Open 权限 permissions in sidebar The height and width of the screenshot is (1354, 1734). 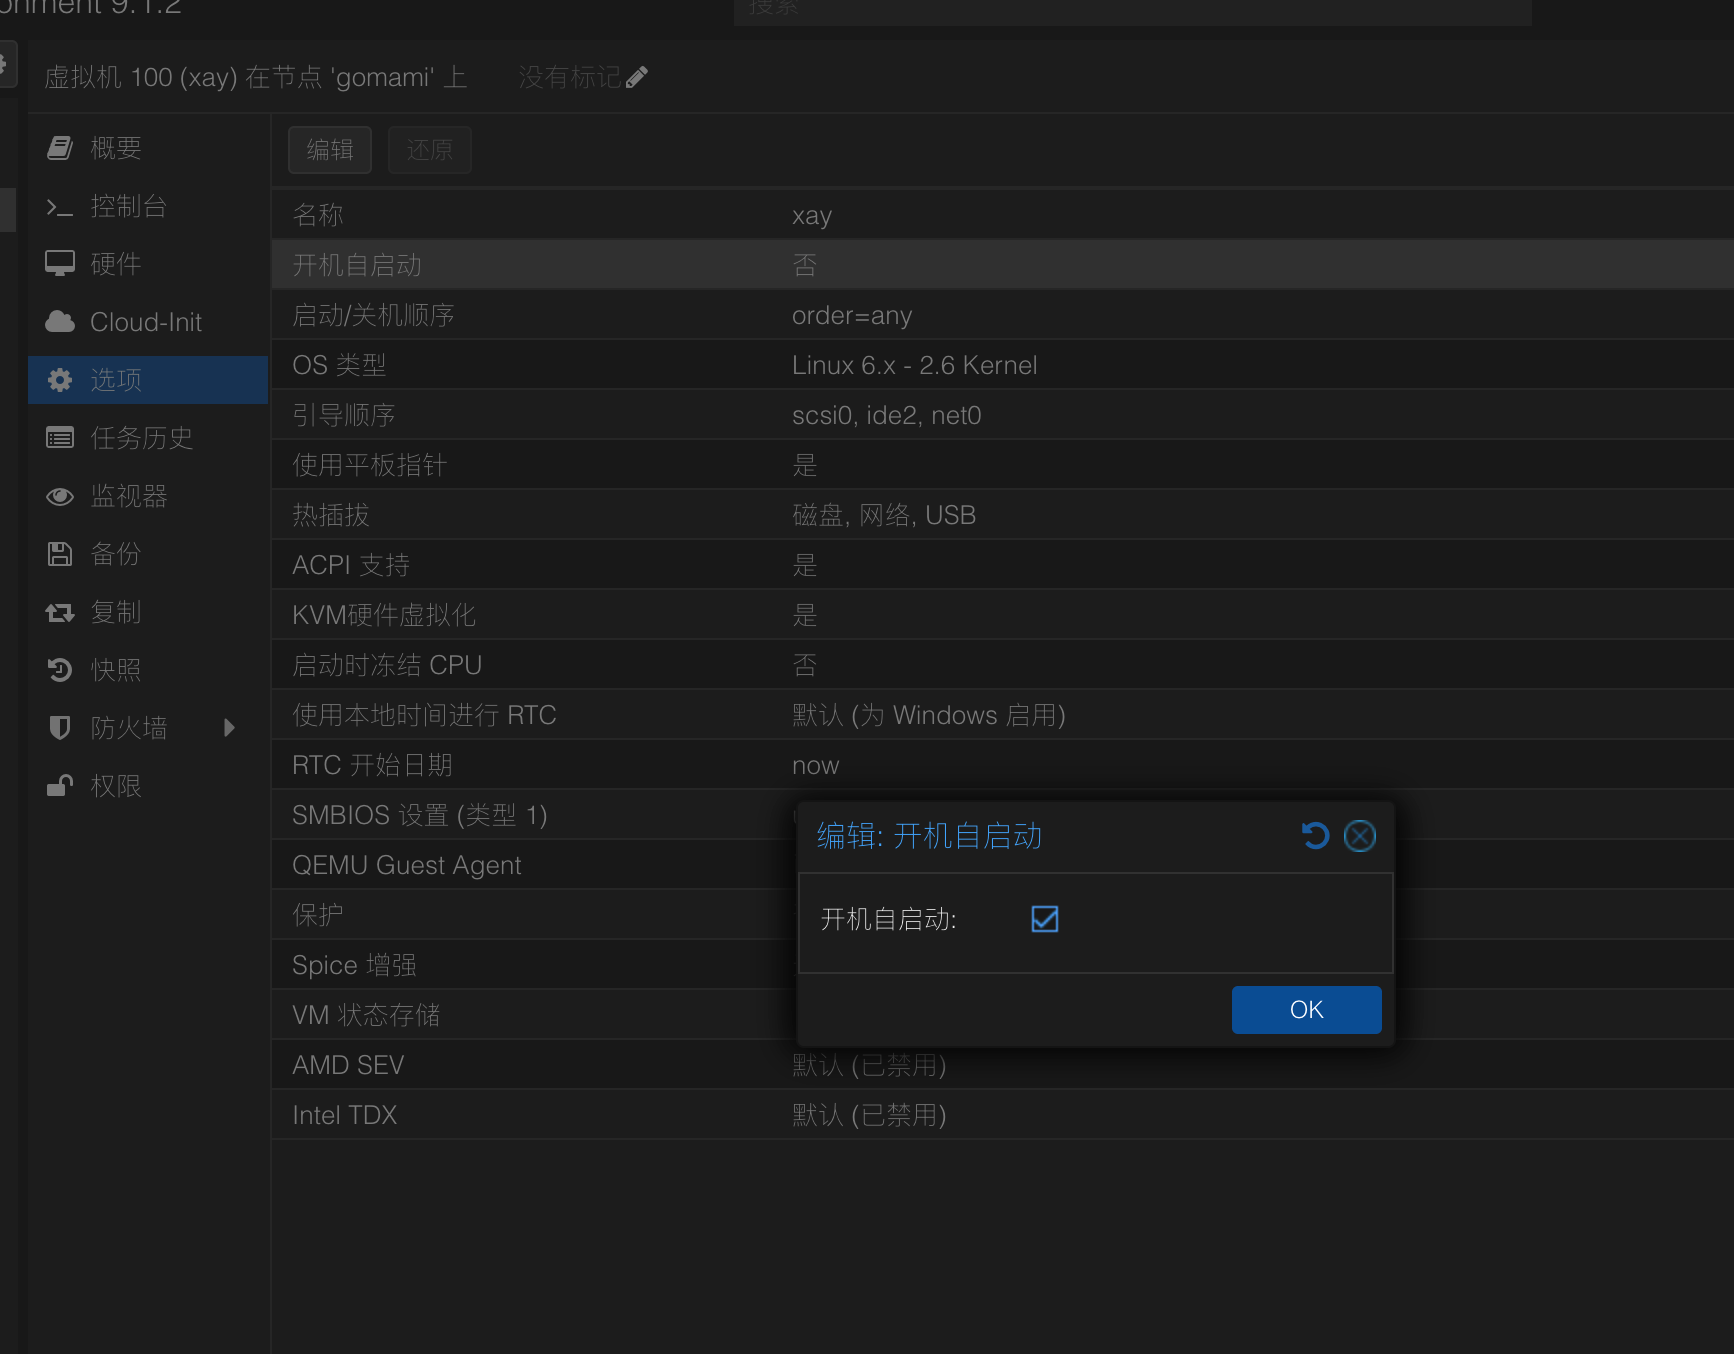(116, 786)
